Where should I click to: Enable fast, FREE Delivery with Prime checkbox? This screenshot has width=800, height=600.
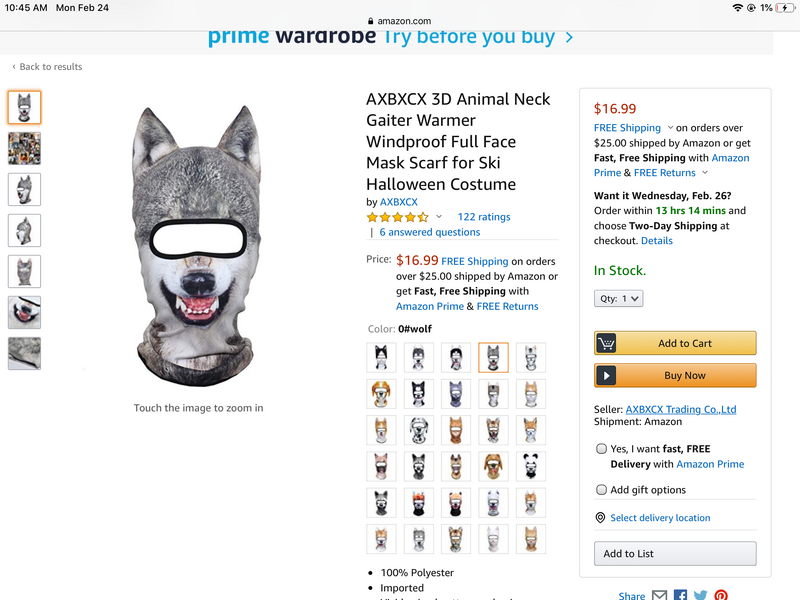[x=601, y=449]
